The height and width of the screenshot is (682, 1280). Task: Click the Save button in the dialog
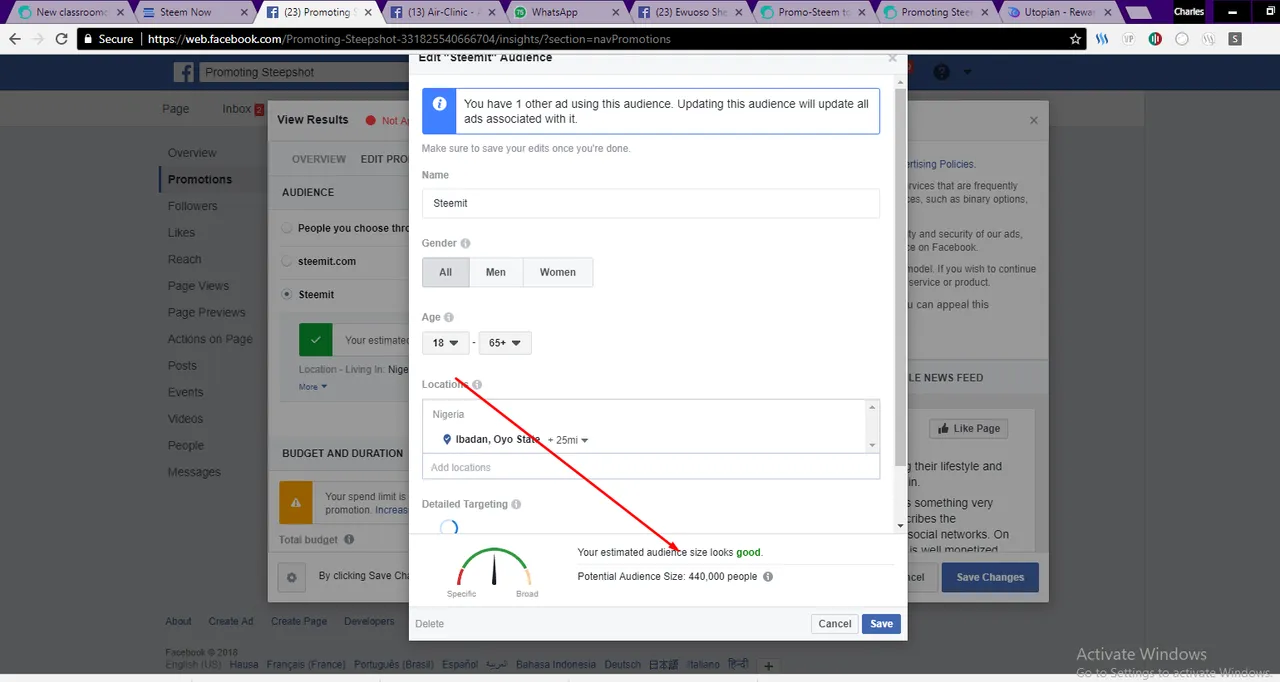[x=881, y=623]
